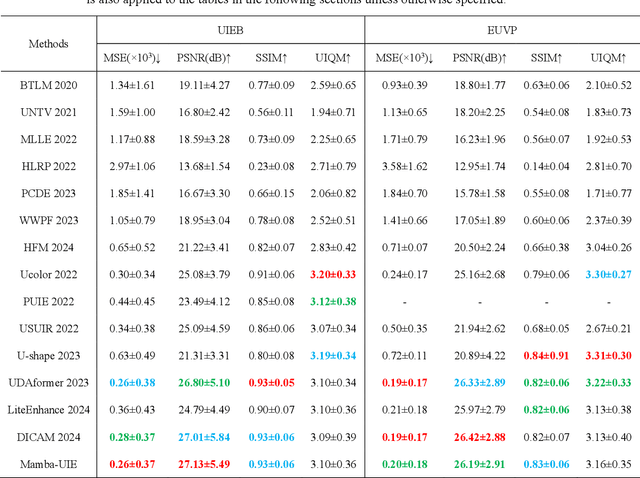Click the BTLM 2020 row label
Image resolution: width=640 pixels, height=478 pixels.
[x=47, y=87]
